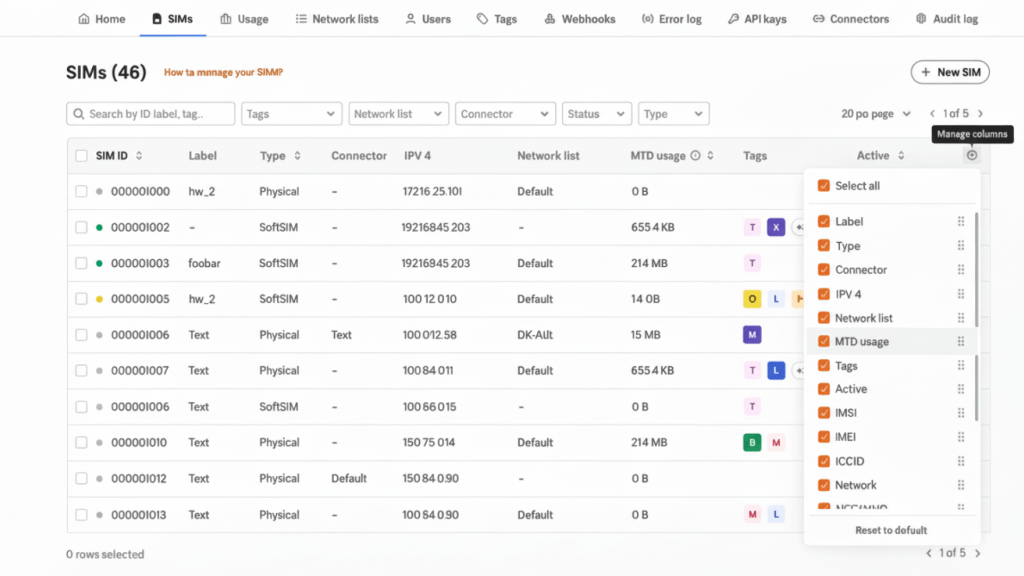This screenshot has height=576, width=1024.
Task: Click the MTD usage info icon
Action: point(695,156)
